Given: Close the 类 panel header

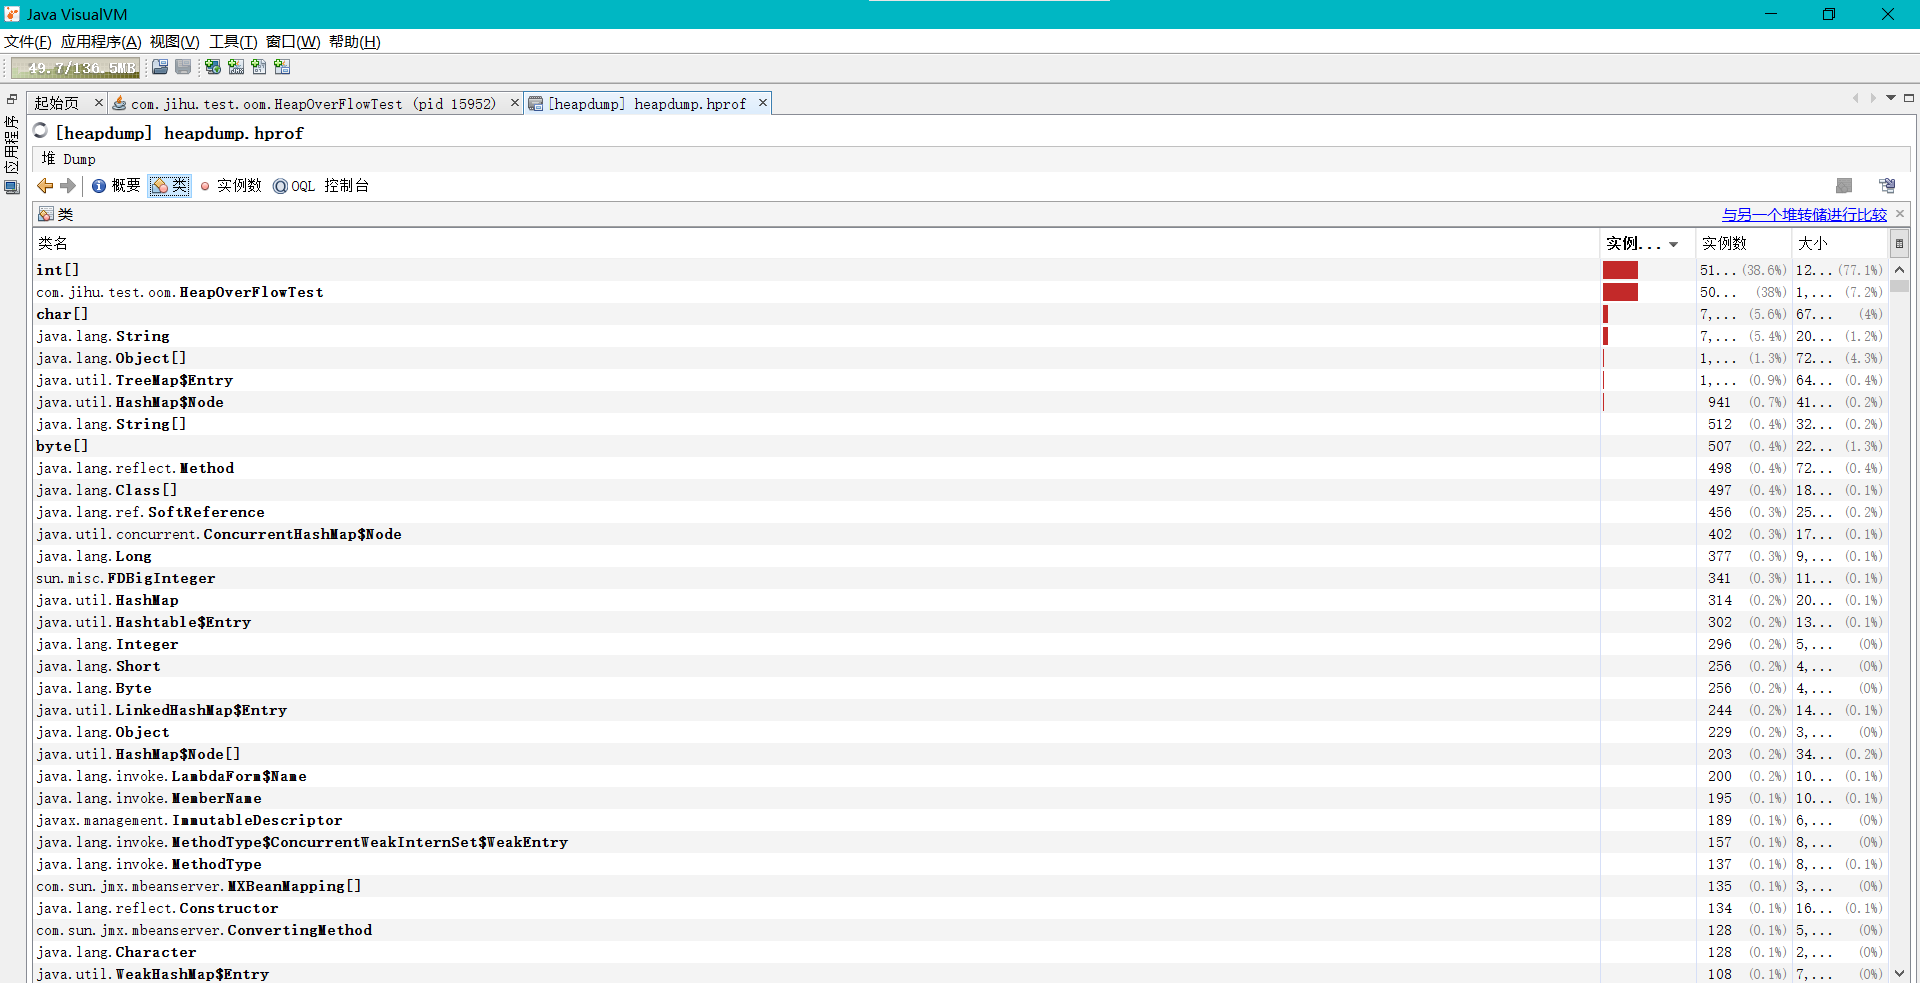Looking at the screenshot, I should coord(1900,214).
